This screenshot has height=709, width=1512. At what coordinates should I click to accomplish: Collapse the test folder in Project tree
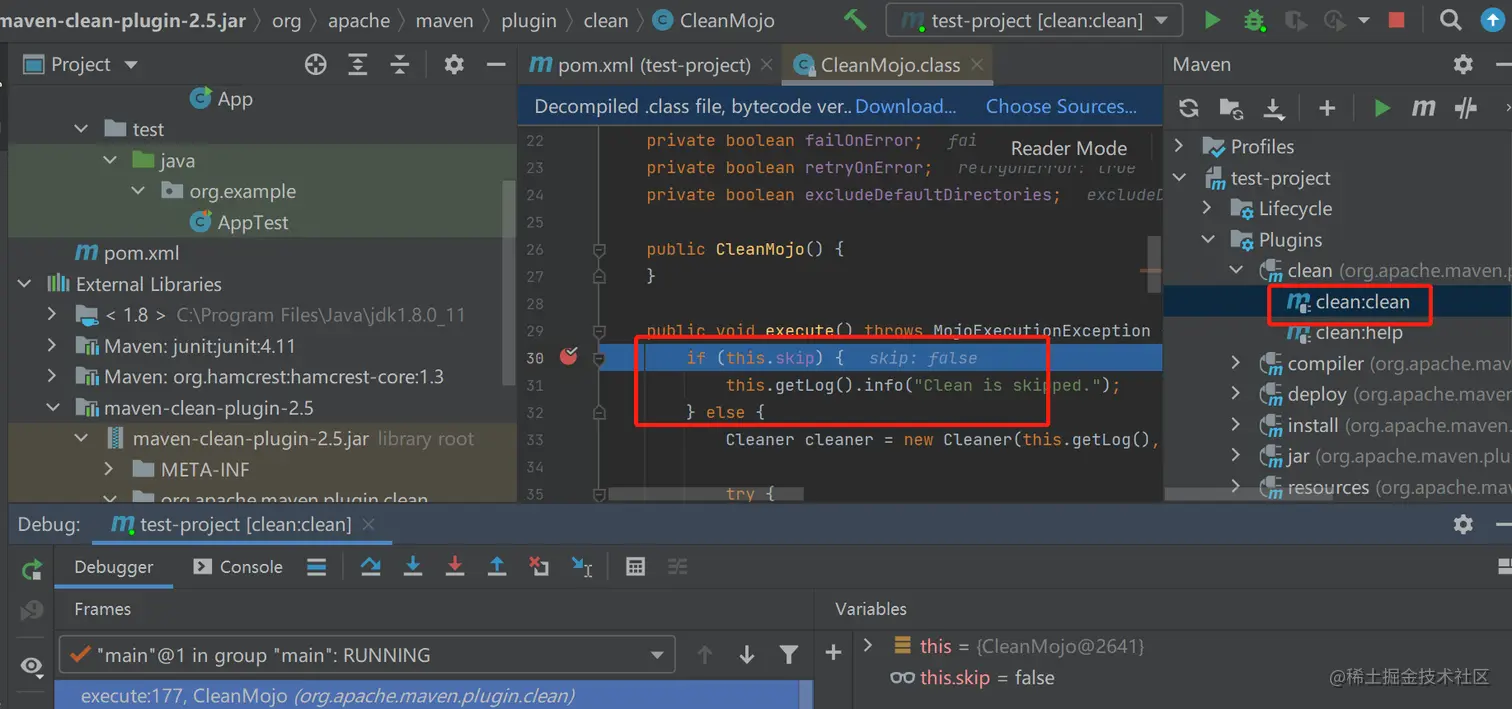pyautogui.click(x=82, y=130)
